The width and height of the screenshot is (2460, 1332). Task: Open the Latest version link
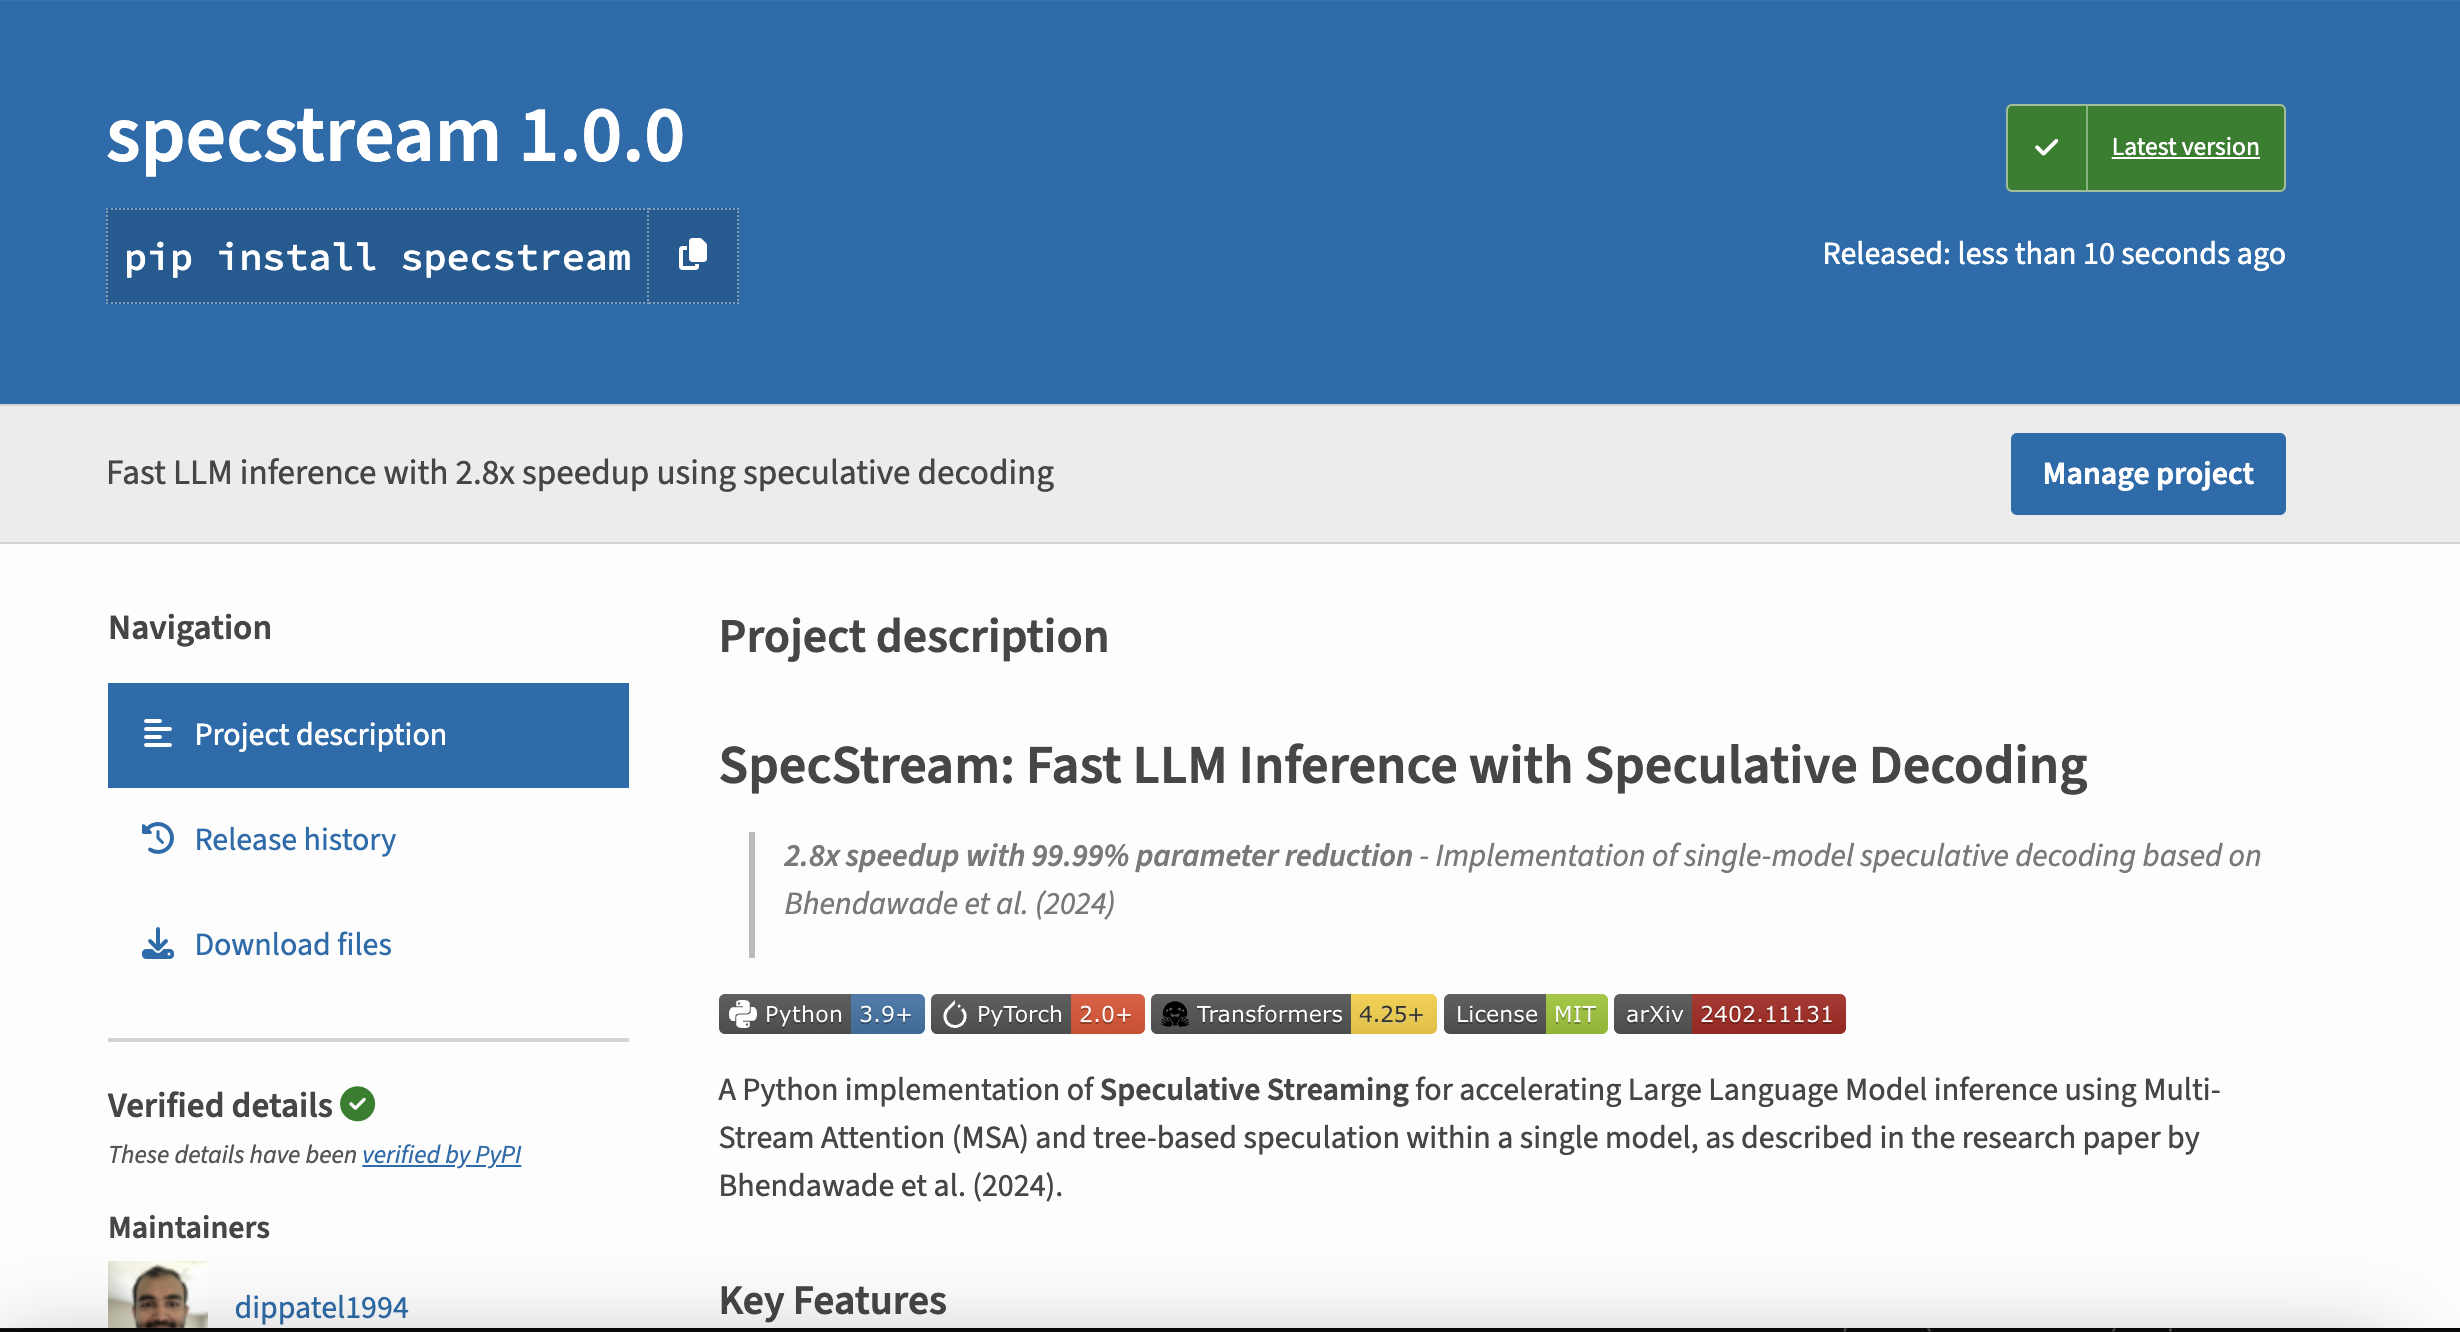2185,147
